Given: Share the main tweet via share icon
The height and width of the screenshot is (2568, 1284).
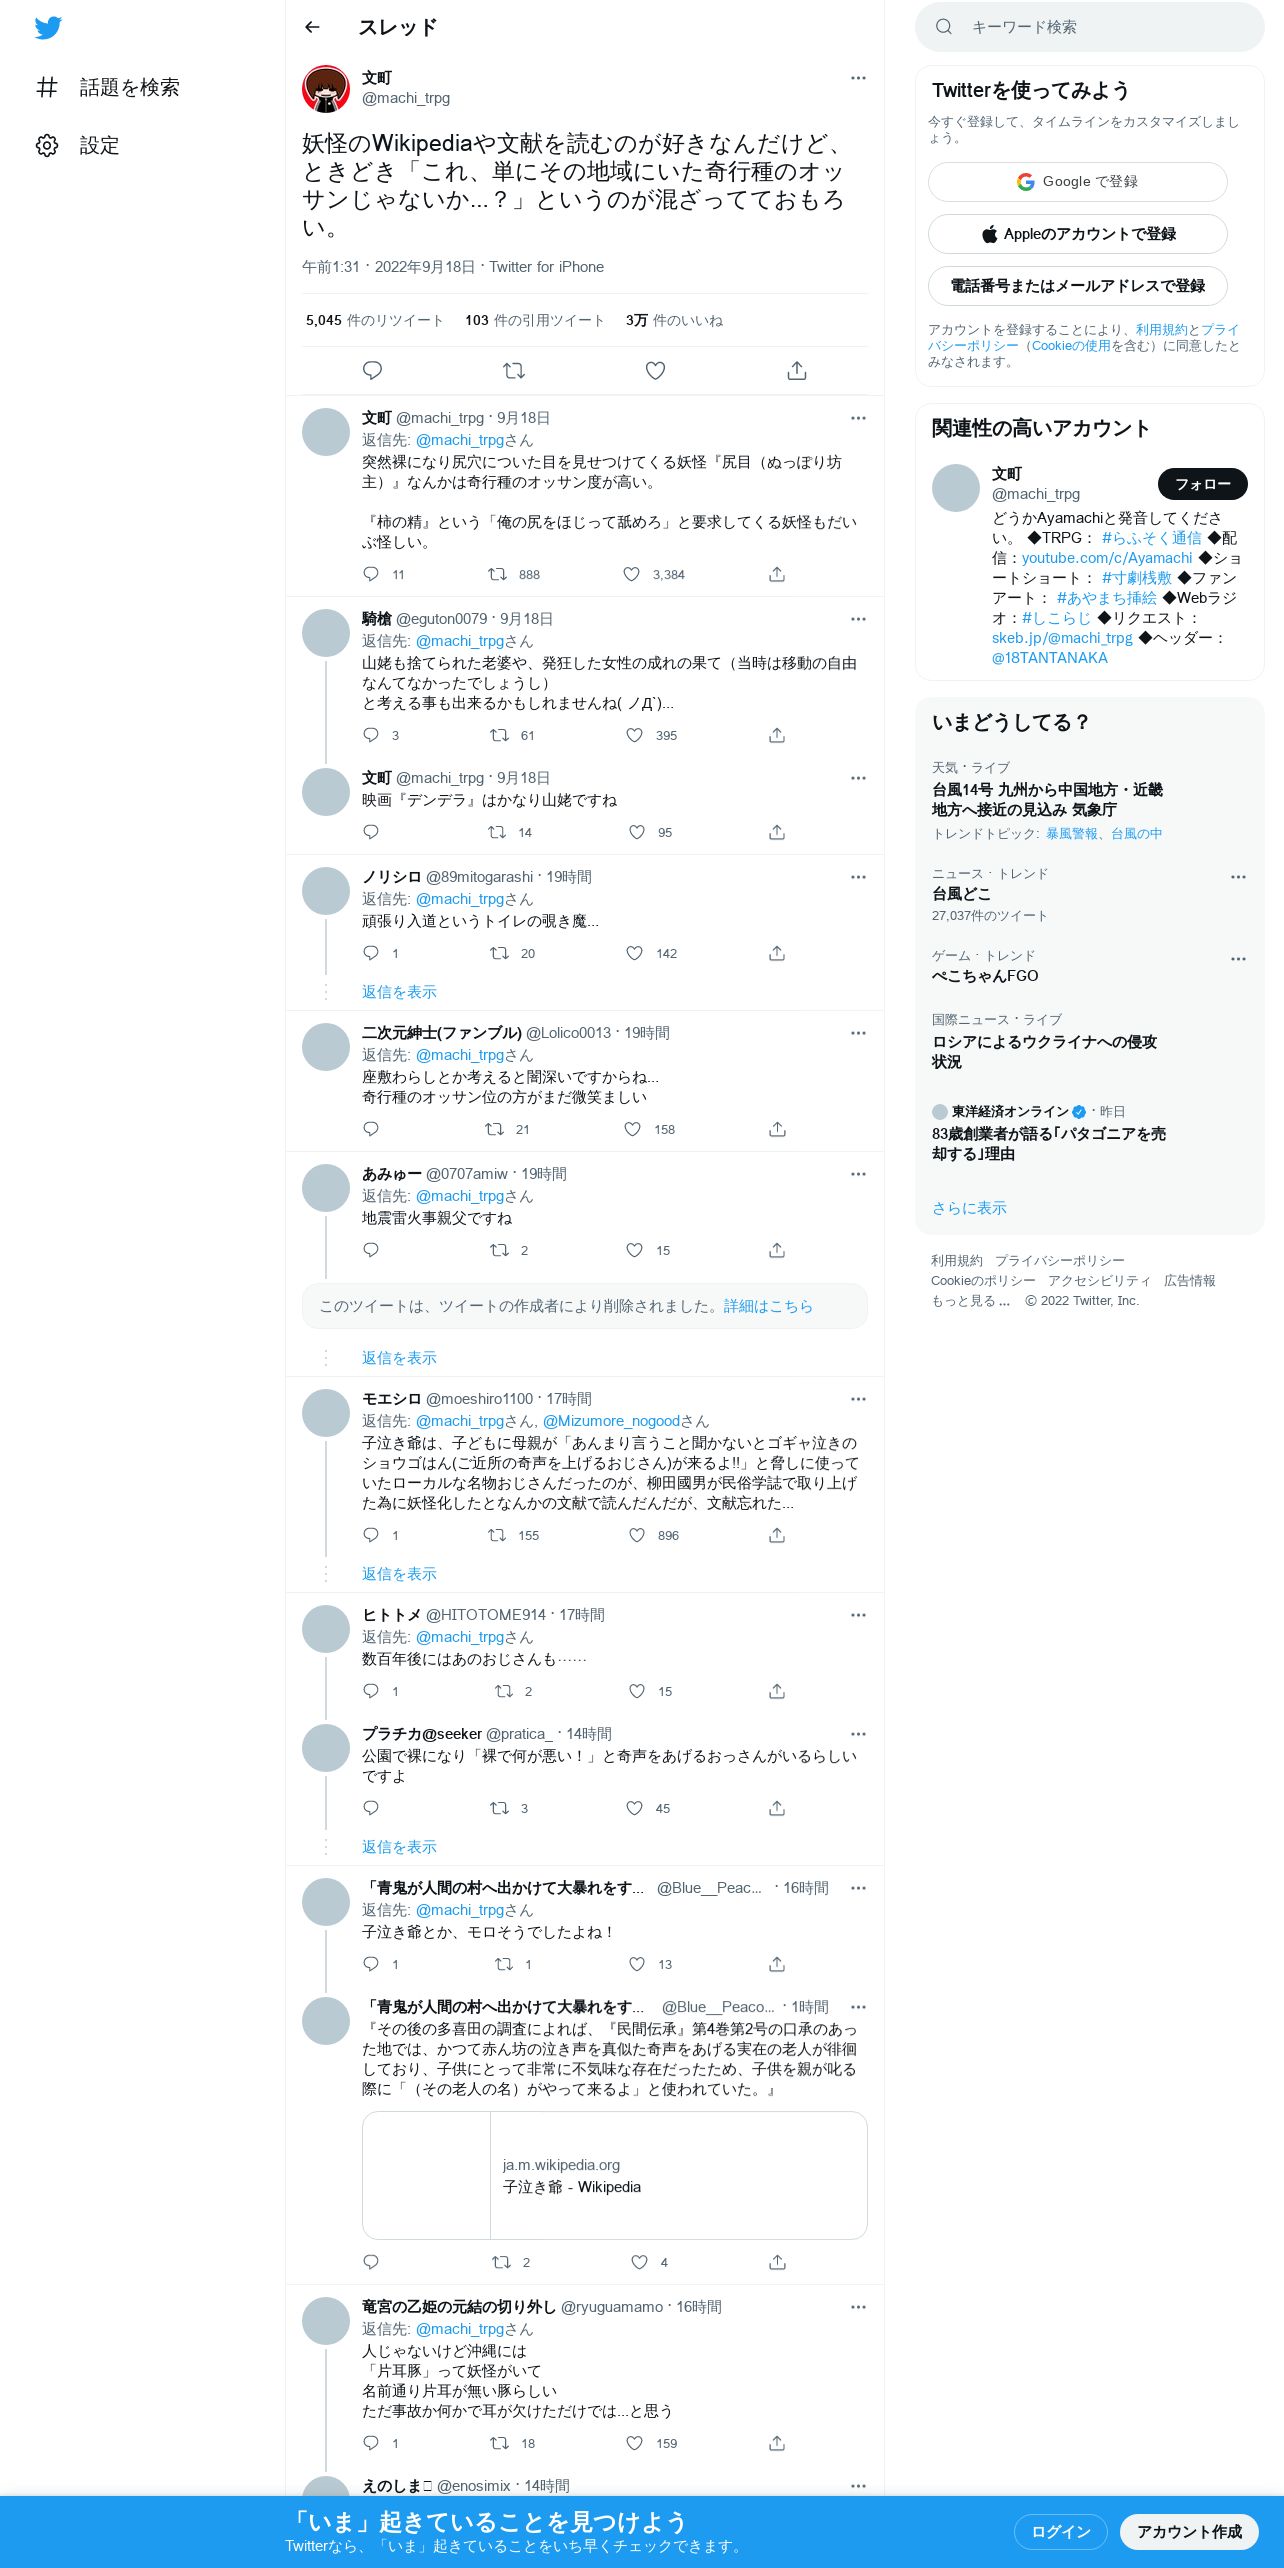Looking at the screenshot, I should point(797,371).
